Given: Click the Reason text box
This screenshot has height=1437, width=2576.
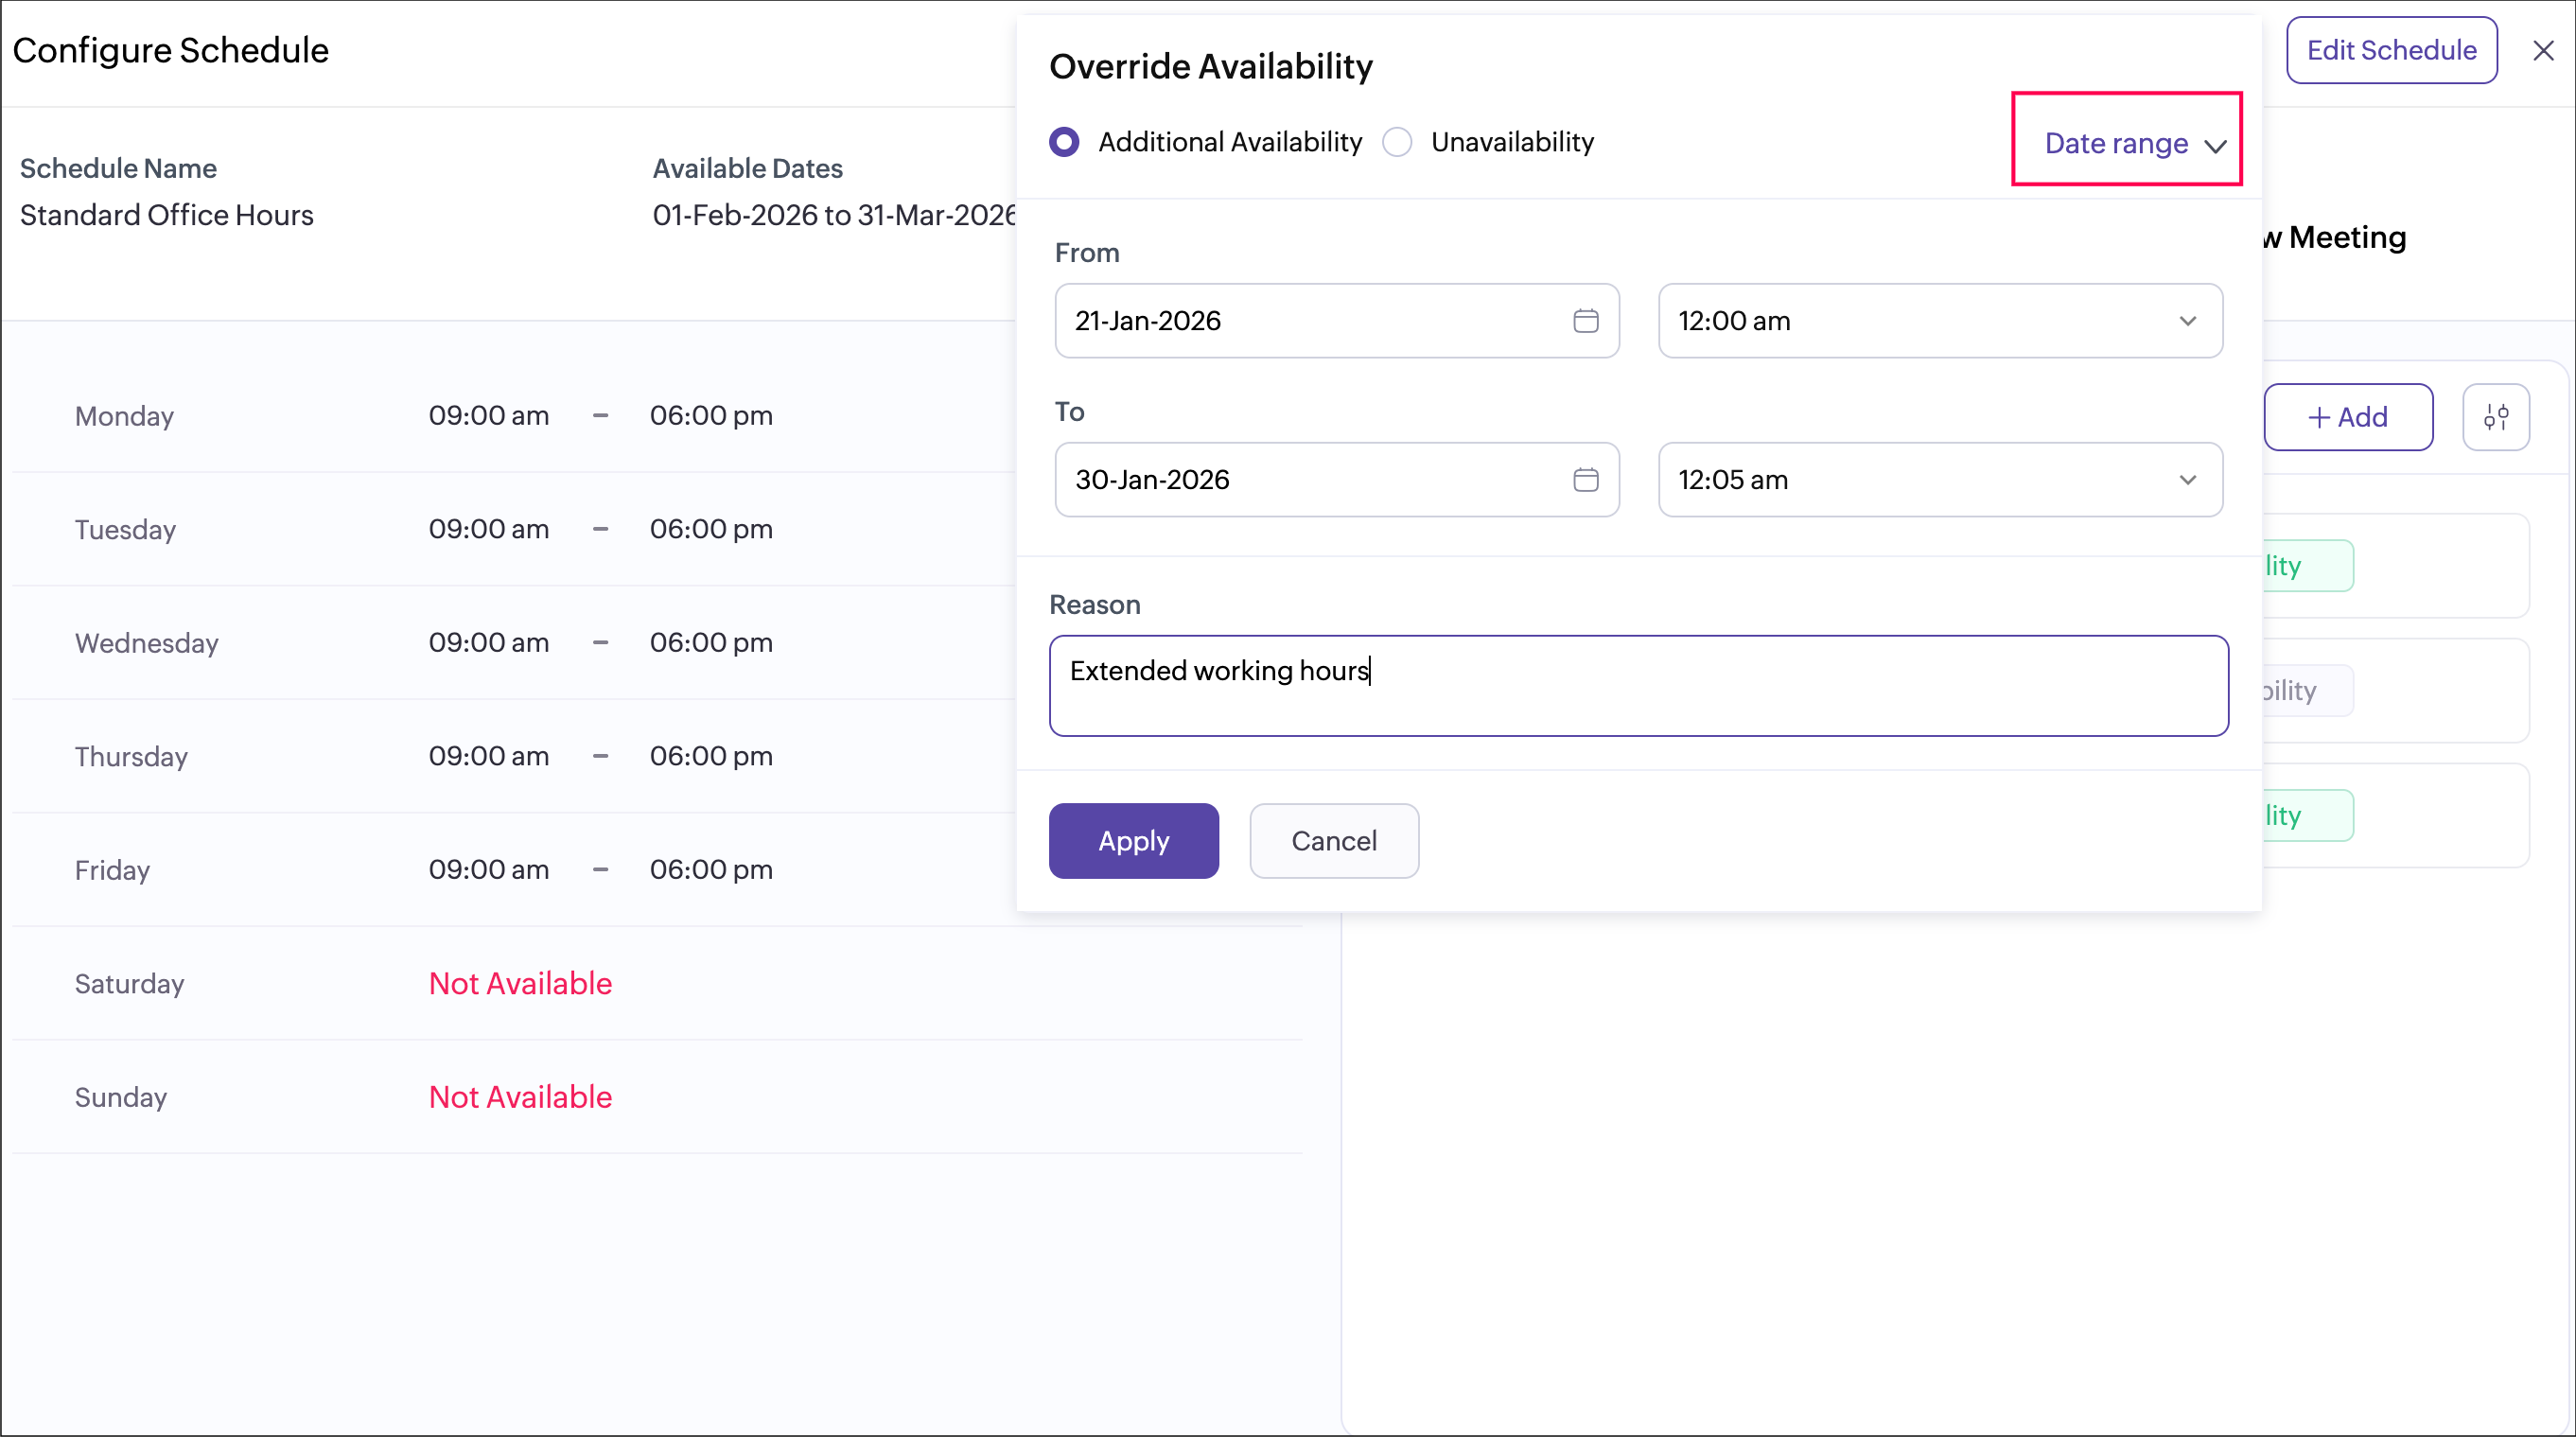Looking at the screenshot, I should pyautogui.click(x=1637, y=686).
